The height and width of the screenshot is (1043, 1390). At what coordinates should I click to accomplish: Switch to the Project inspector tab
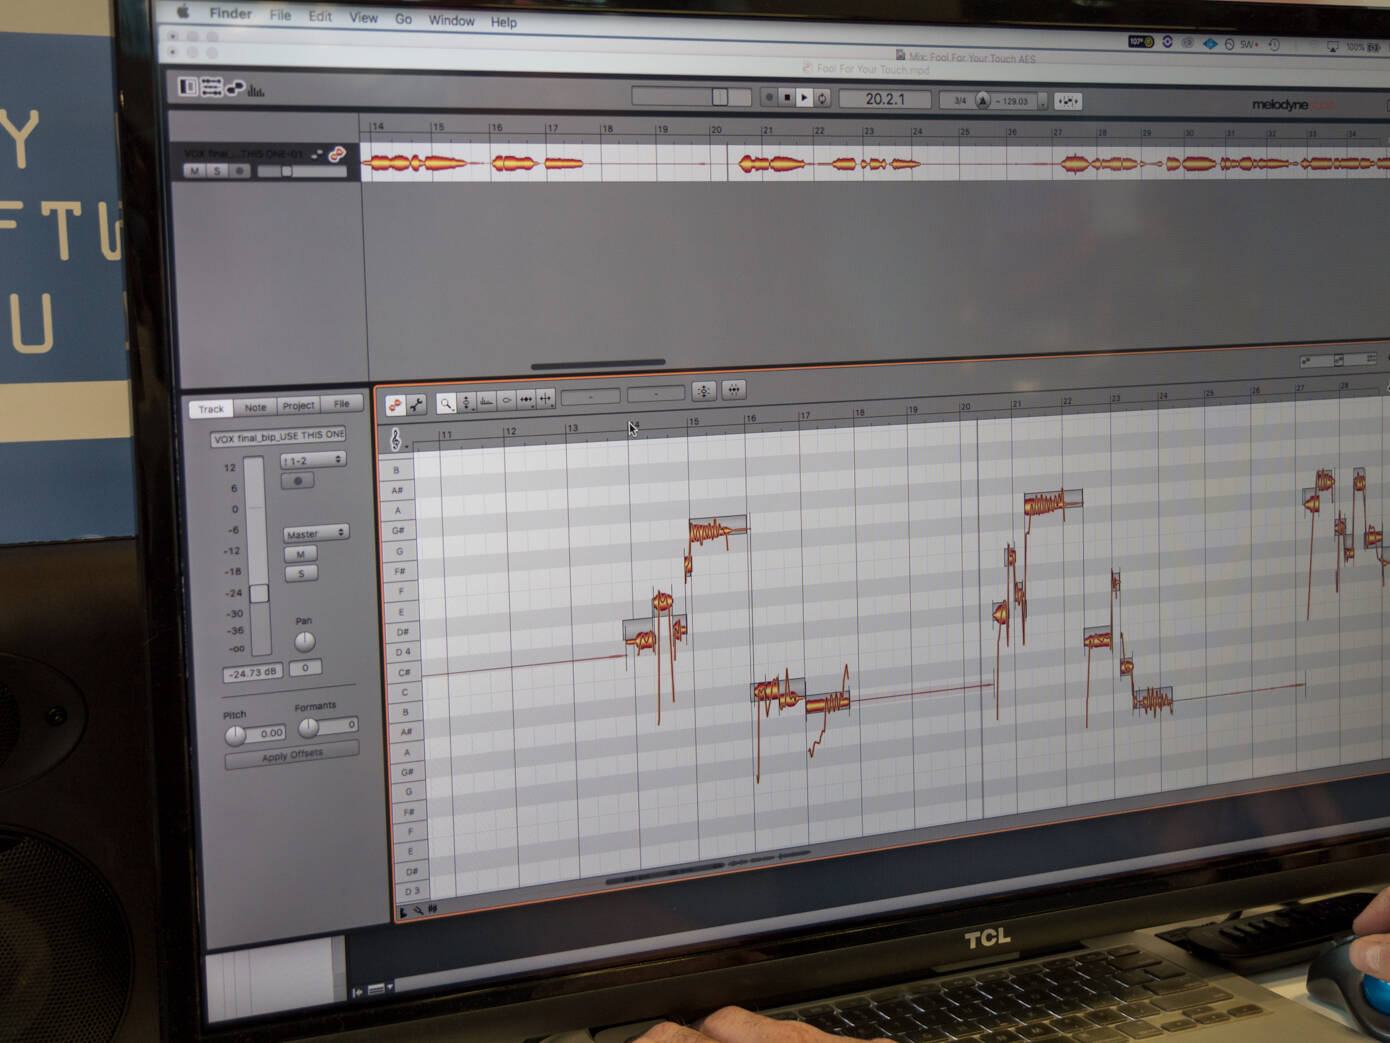pyautogui.click(x=298, y=405)
